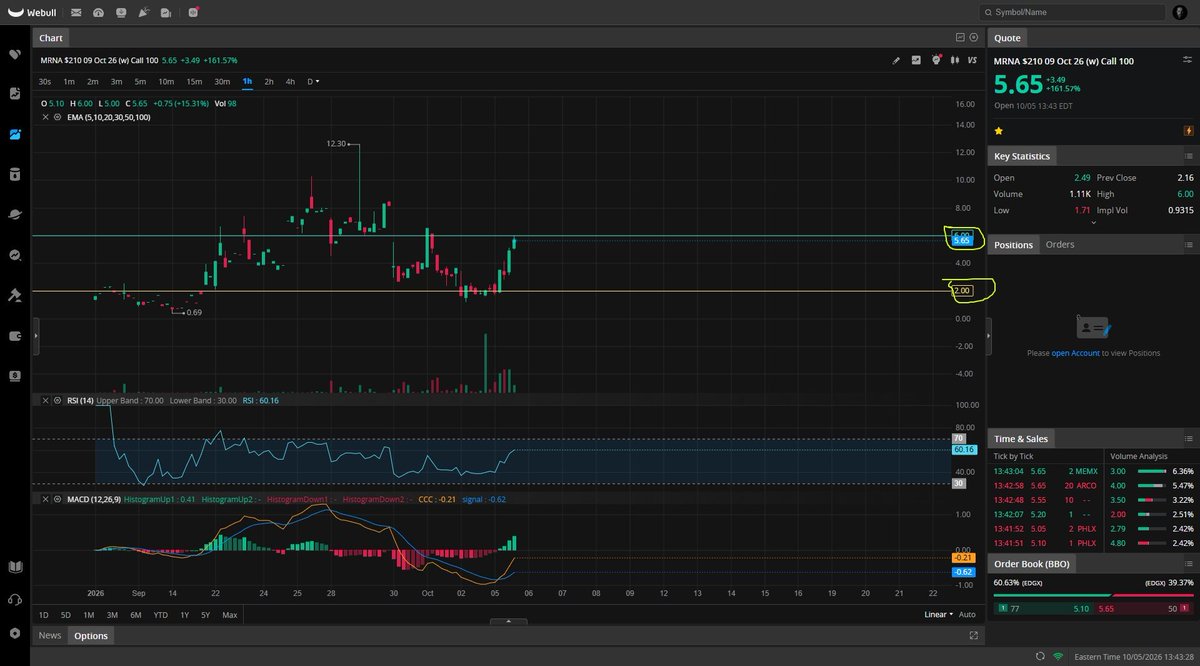This screenshot has height=666, width=1200.
Task: Open the watchlist heart icon in sidebar
Action: click(15, 54)
